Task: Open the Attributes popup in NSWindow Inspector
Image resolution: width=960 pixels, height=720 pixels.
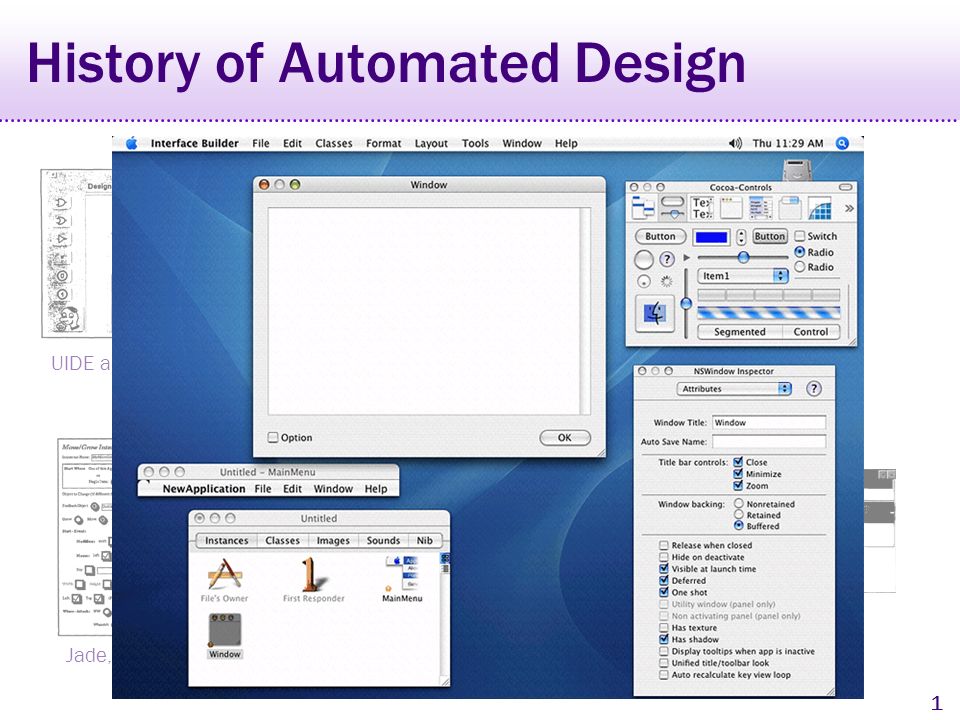Action: (x=734, y=389)
